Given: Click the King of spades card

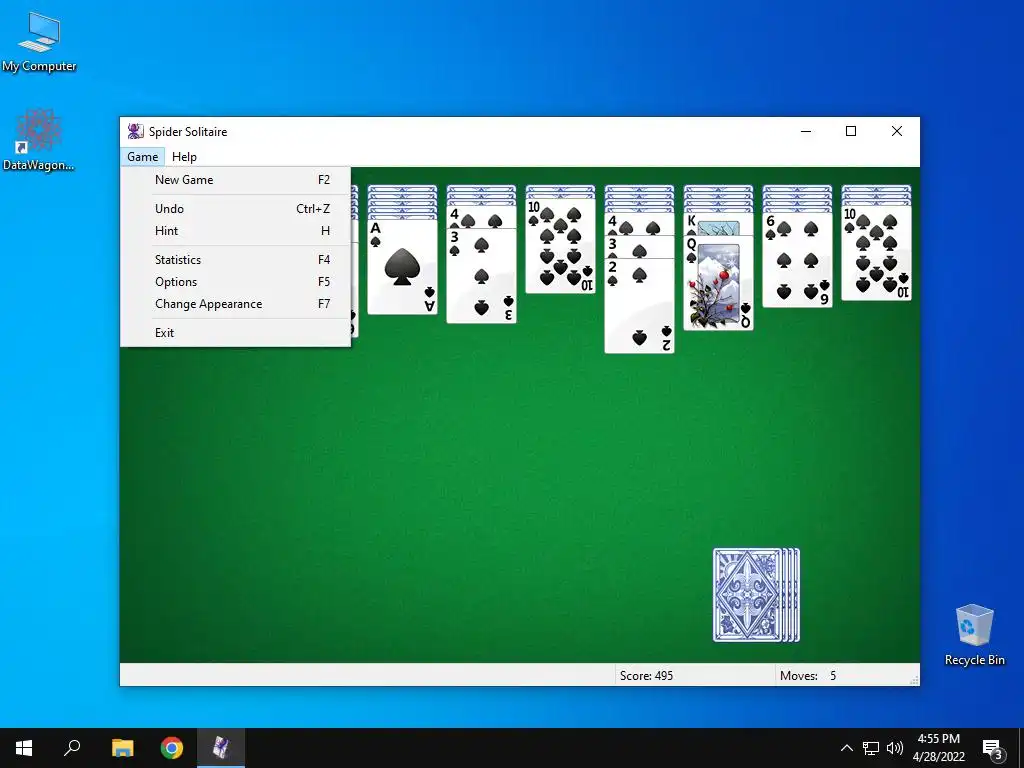Looking at the screenshot, I should (x=718, y=224).
